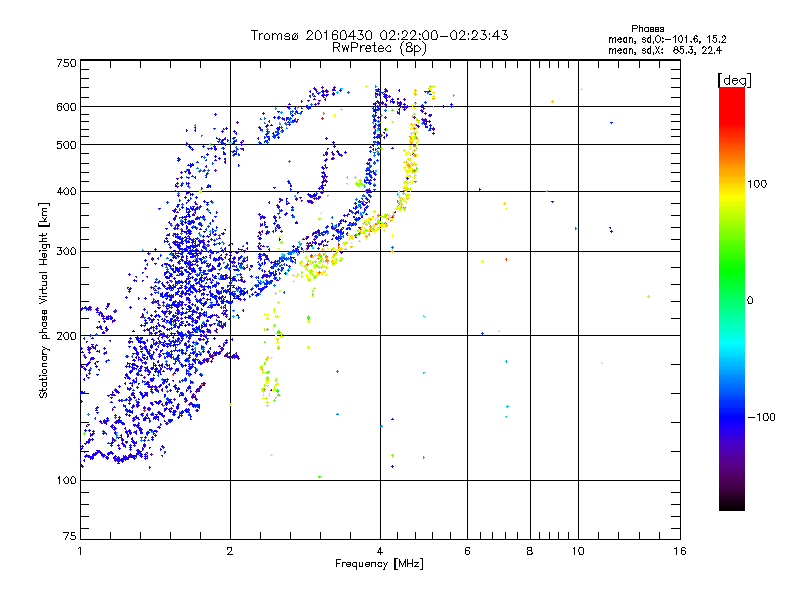
Task: Select the y-axis tick label "200"
Action: pos(66,336)
